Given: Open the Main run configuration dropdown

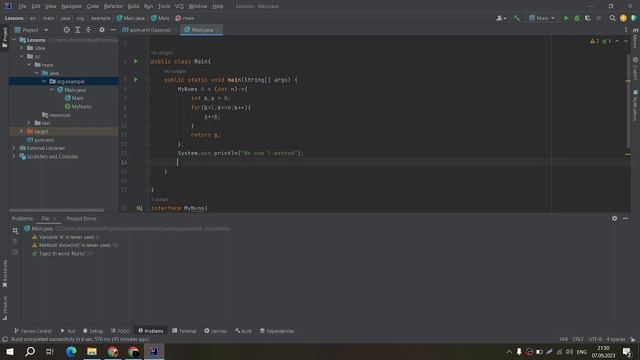Looking at the screenshot, I should pyautogui.click(x=542, y=18).
